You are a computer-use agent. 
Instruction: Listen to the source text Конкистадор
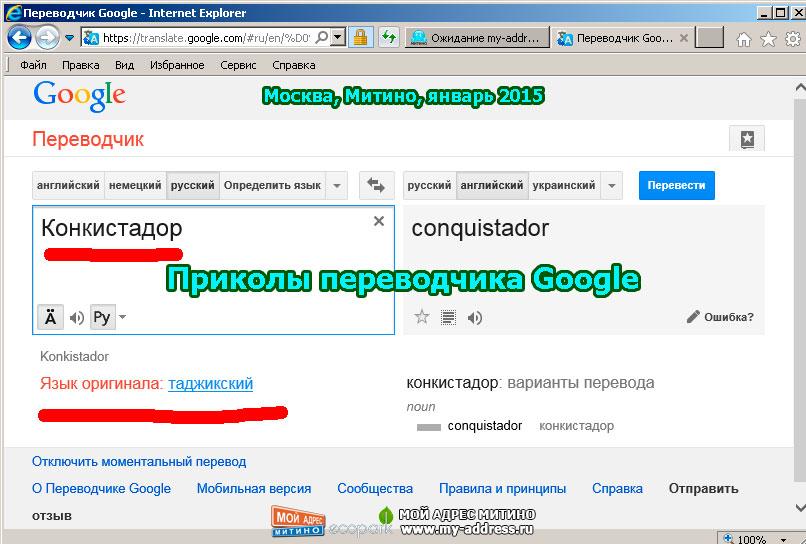[x=77, y=318]
